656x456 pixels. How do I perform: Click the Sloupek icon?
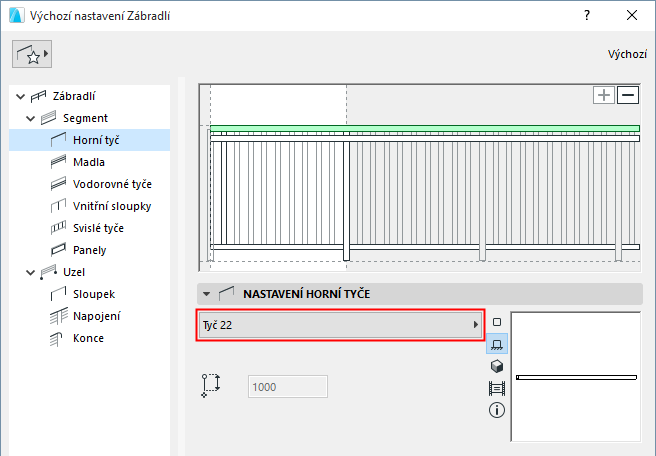(58, 294)
